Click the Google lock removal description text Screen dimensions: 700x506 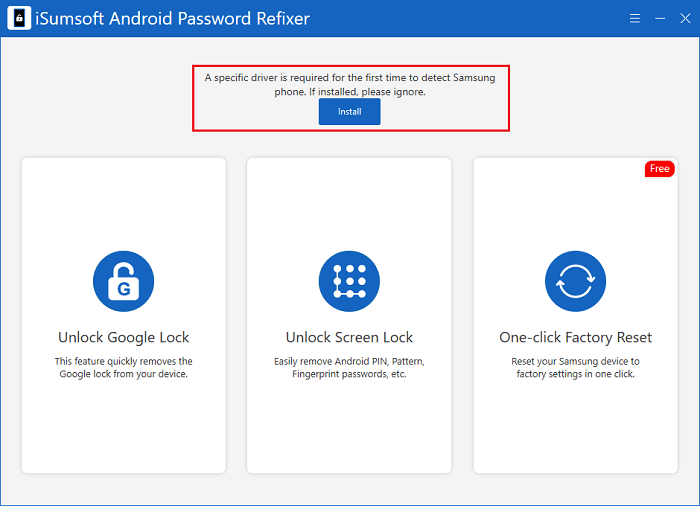click(x=124, y=368)
